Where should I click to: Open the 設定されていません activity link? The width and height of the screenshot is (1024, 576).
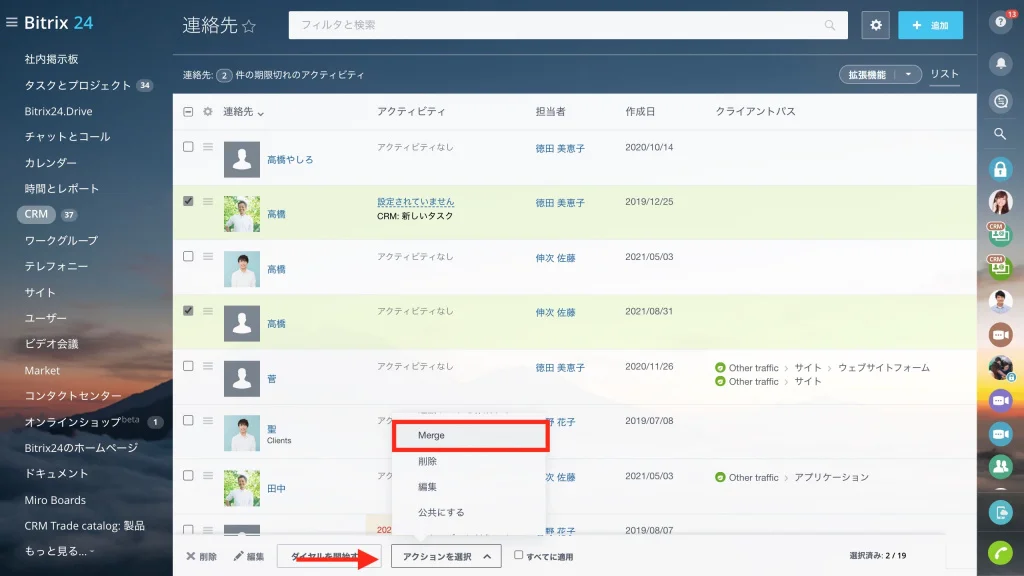coord(415,202)
